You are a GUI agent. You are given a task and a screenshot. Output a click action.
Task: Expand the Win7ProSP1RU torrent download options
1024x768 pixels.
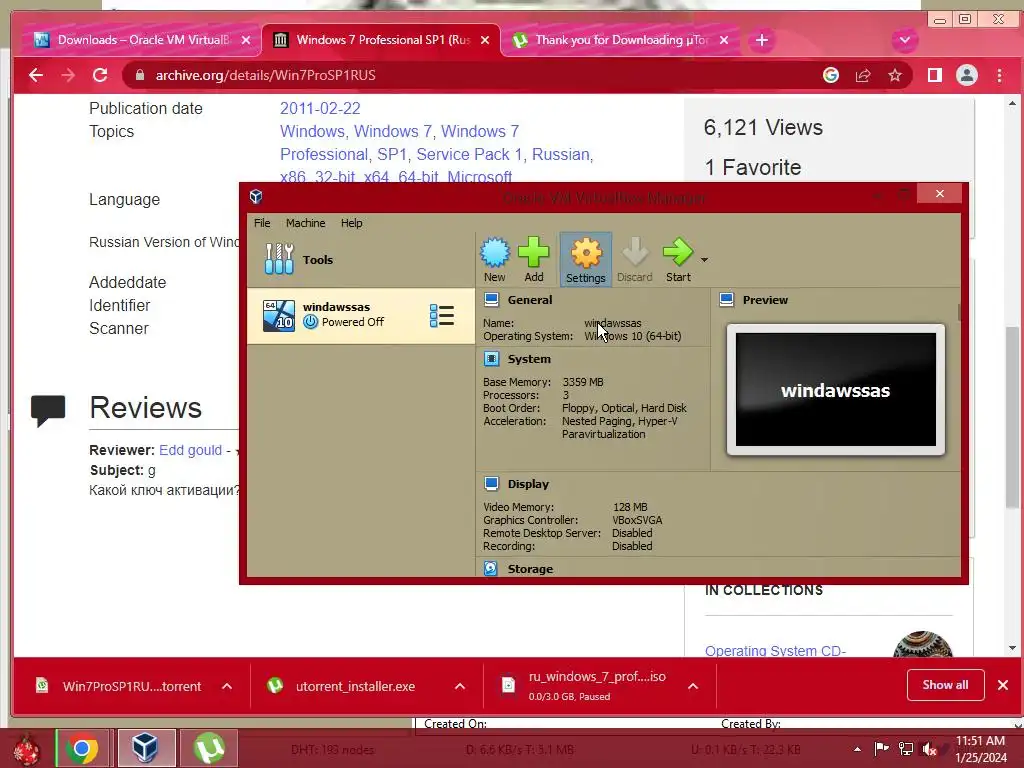pos(227,686)
